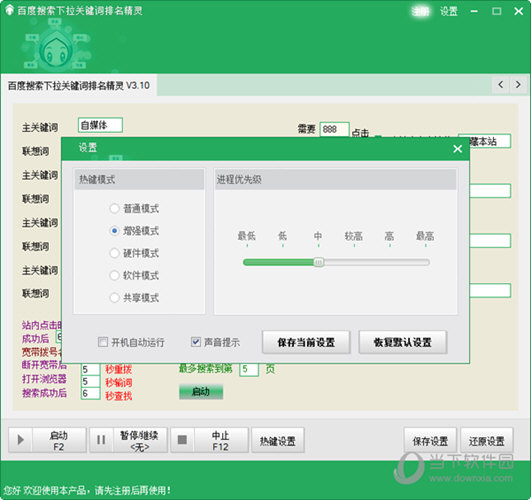Click the green 启动 button

pos(201,392)
